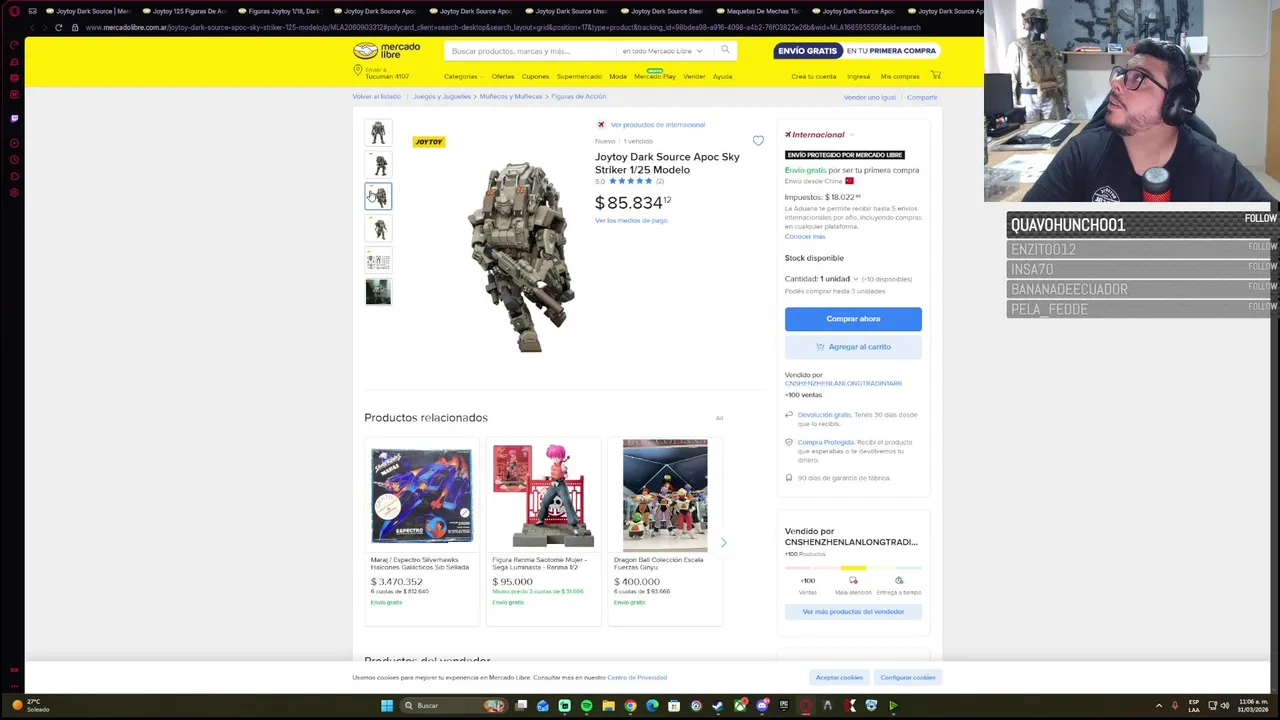Open 'Mis compras' link
Image resolution: width=1280 pixels, height=720 pixels.
pyautogui.click(x=899, y=76)
